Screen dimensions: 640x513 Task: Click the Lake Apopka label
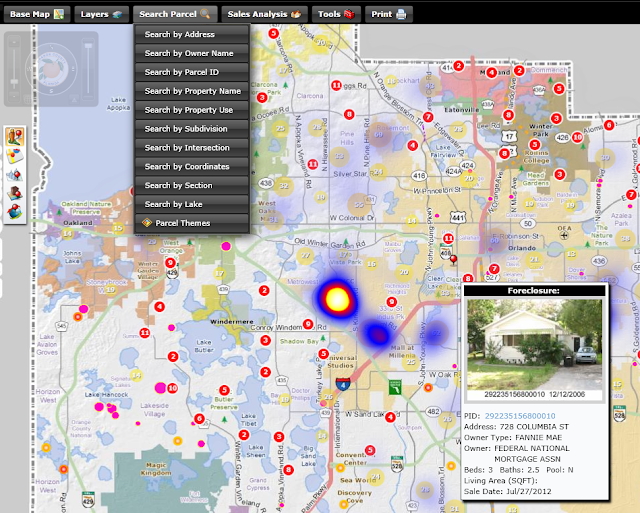coord(118,104)
